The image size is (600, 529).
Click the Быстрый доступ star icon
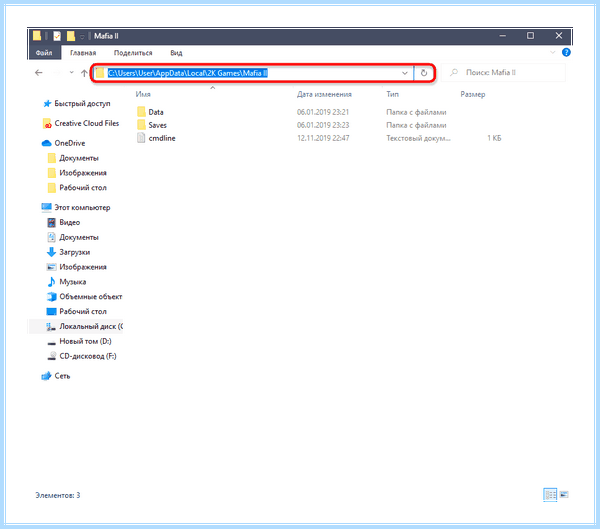point(47,103)
